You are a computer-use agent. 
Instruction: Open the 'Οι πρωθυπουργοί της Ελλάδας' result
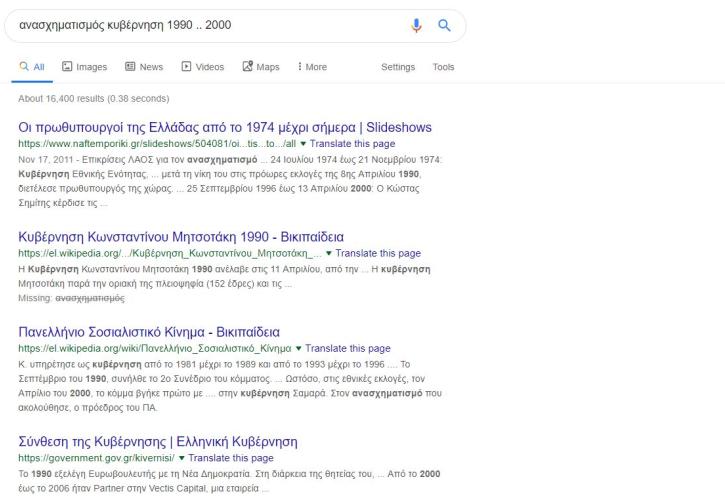(225, 127)
